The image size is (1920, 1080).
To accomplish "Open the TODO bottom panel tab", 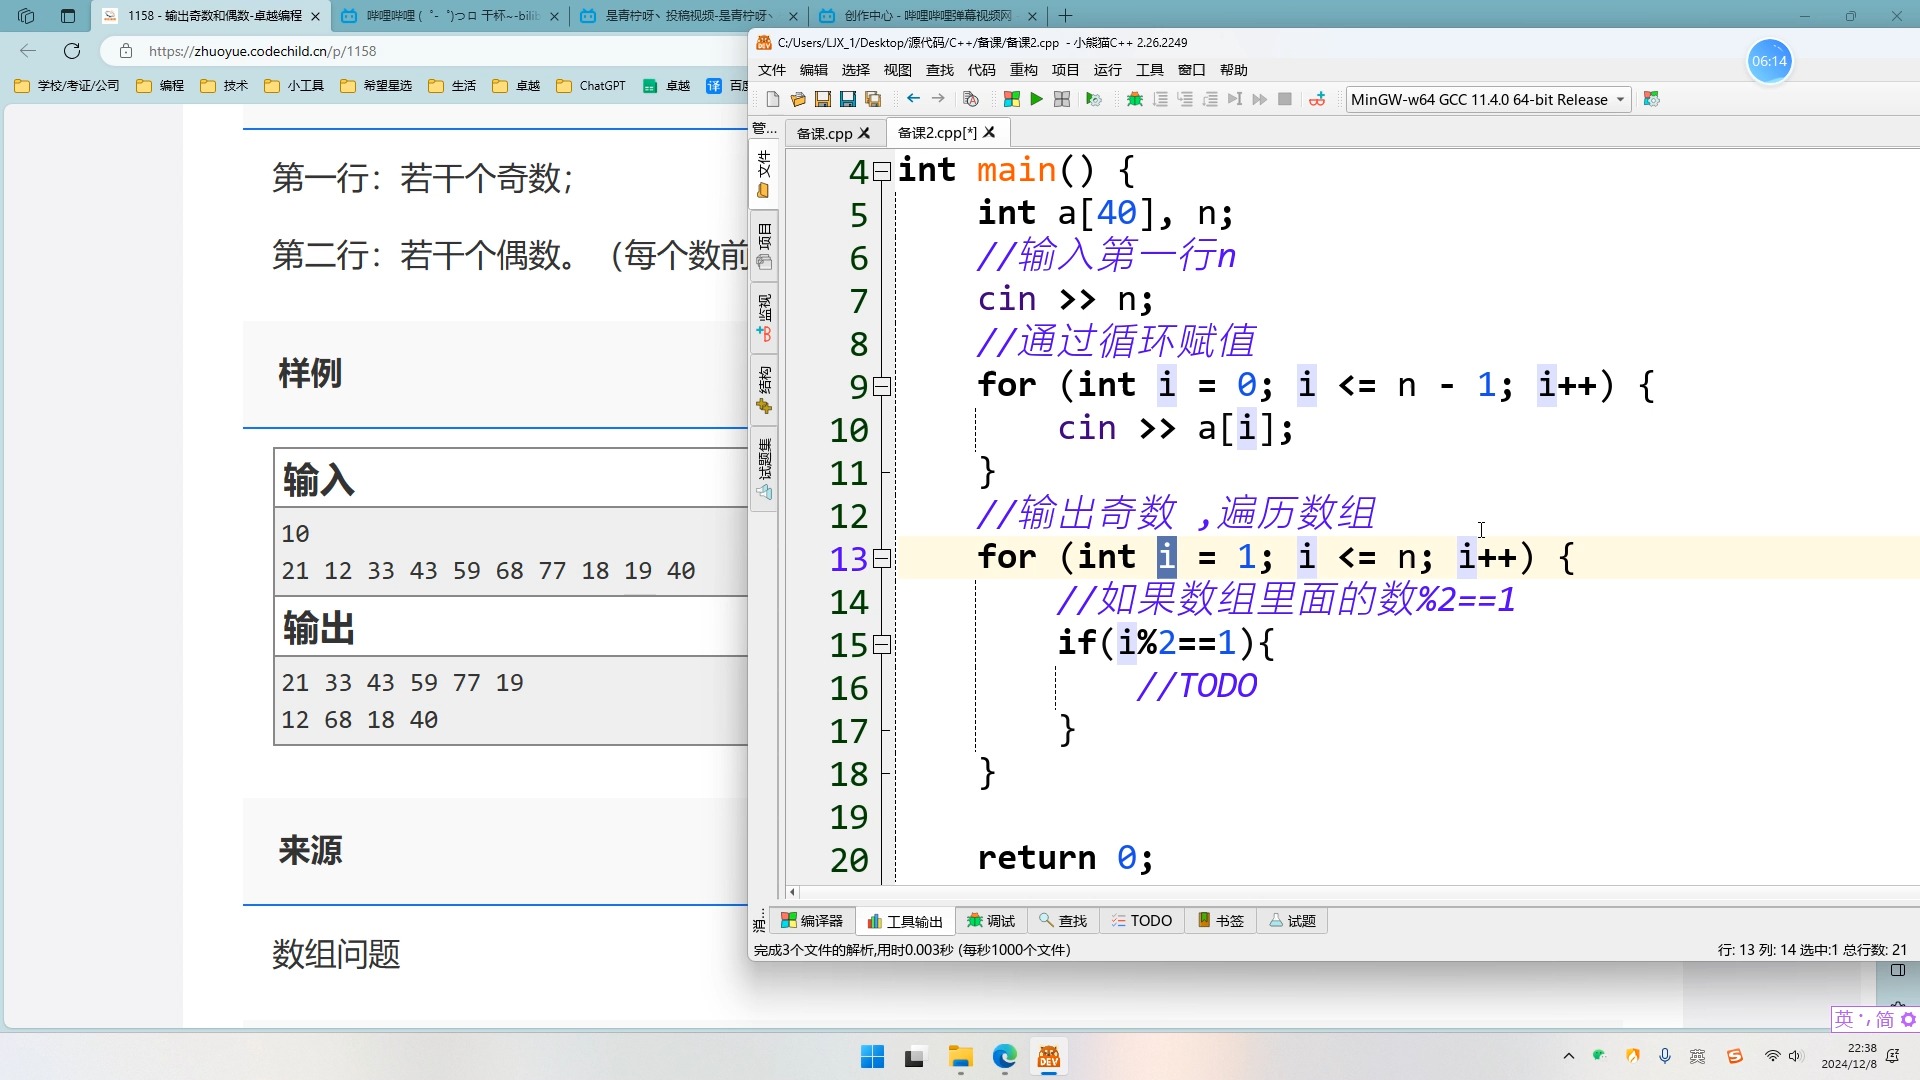I will 1142,921.
